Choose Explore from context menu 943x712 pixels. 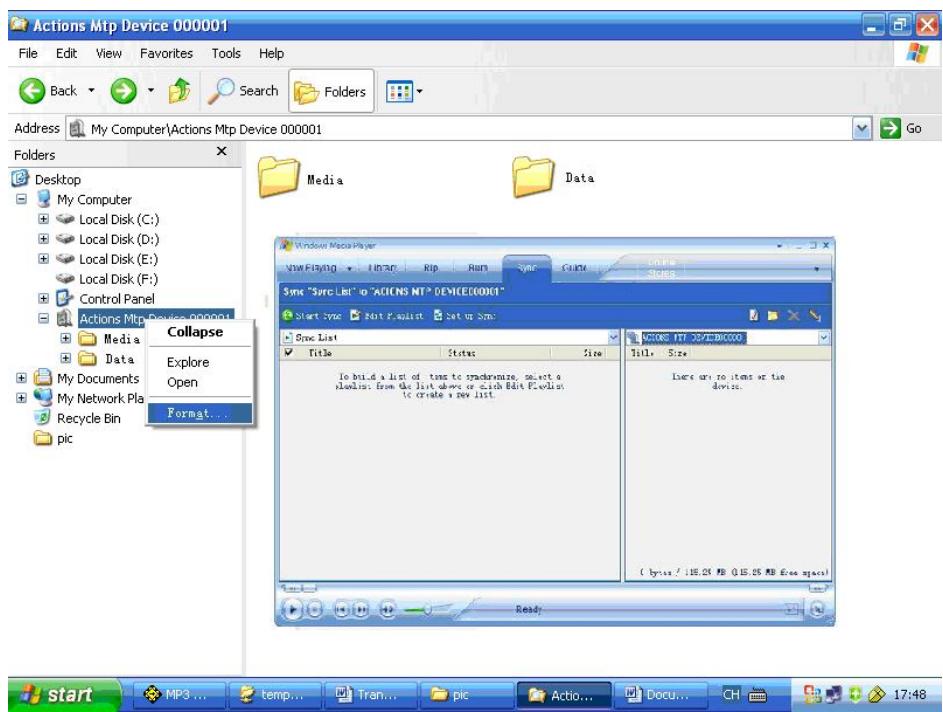200,362
